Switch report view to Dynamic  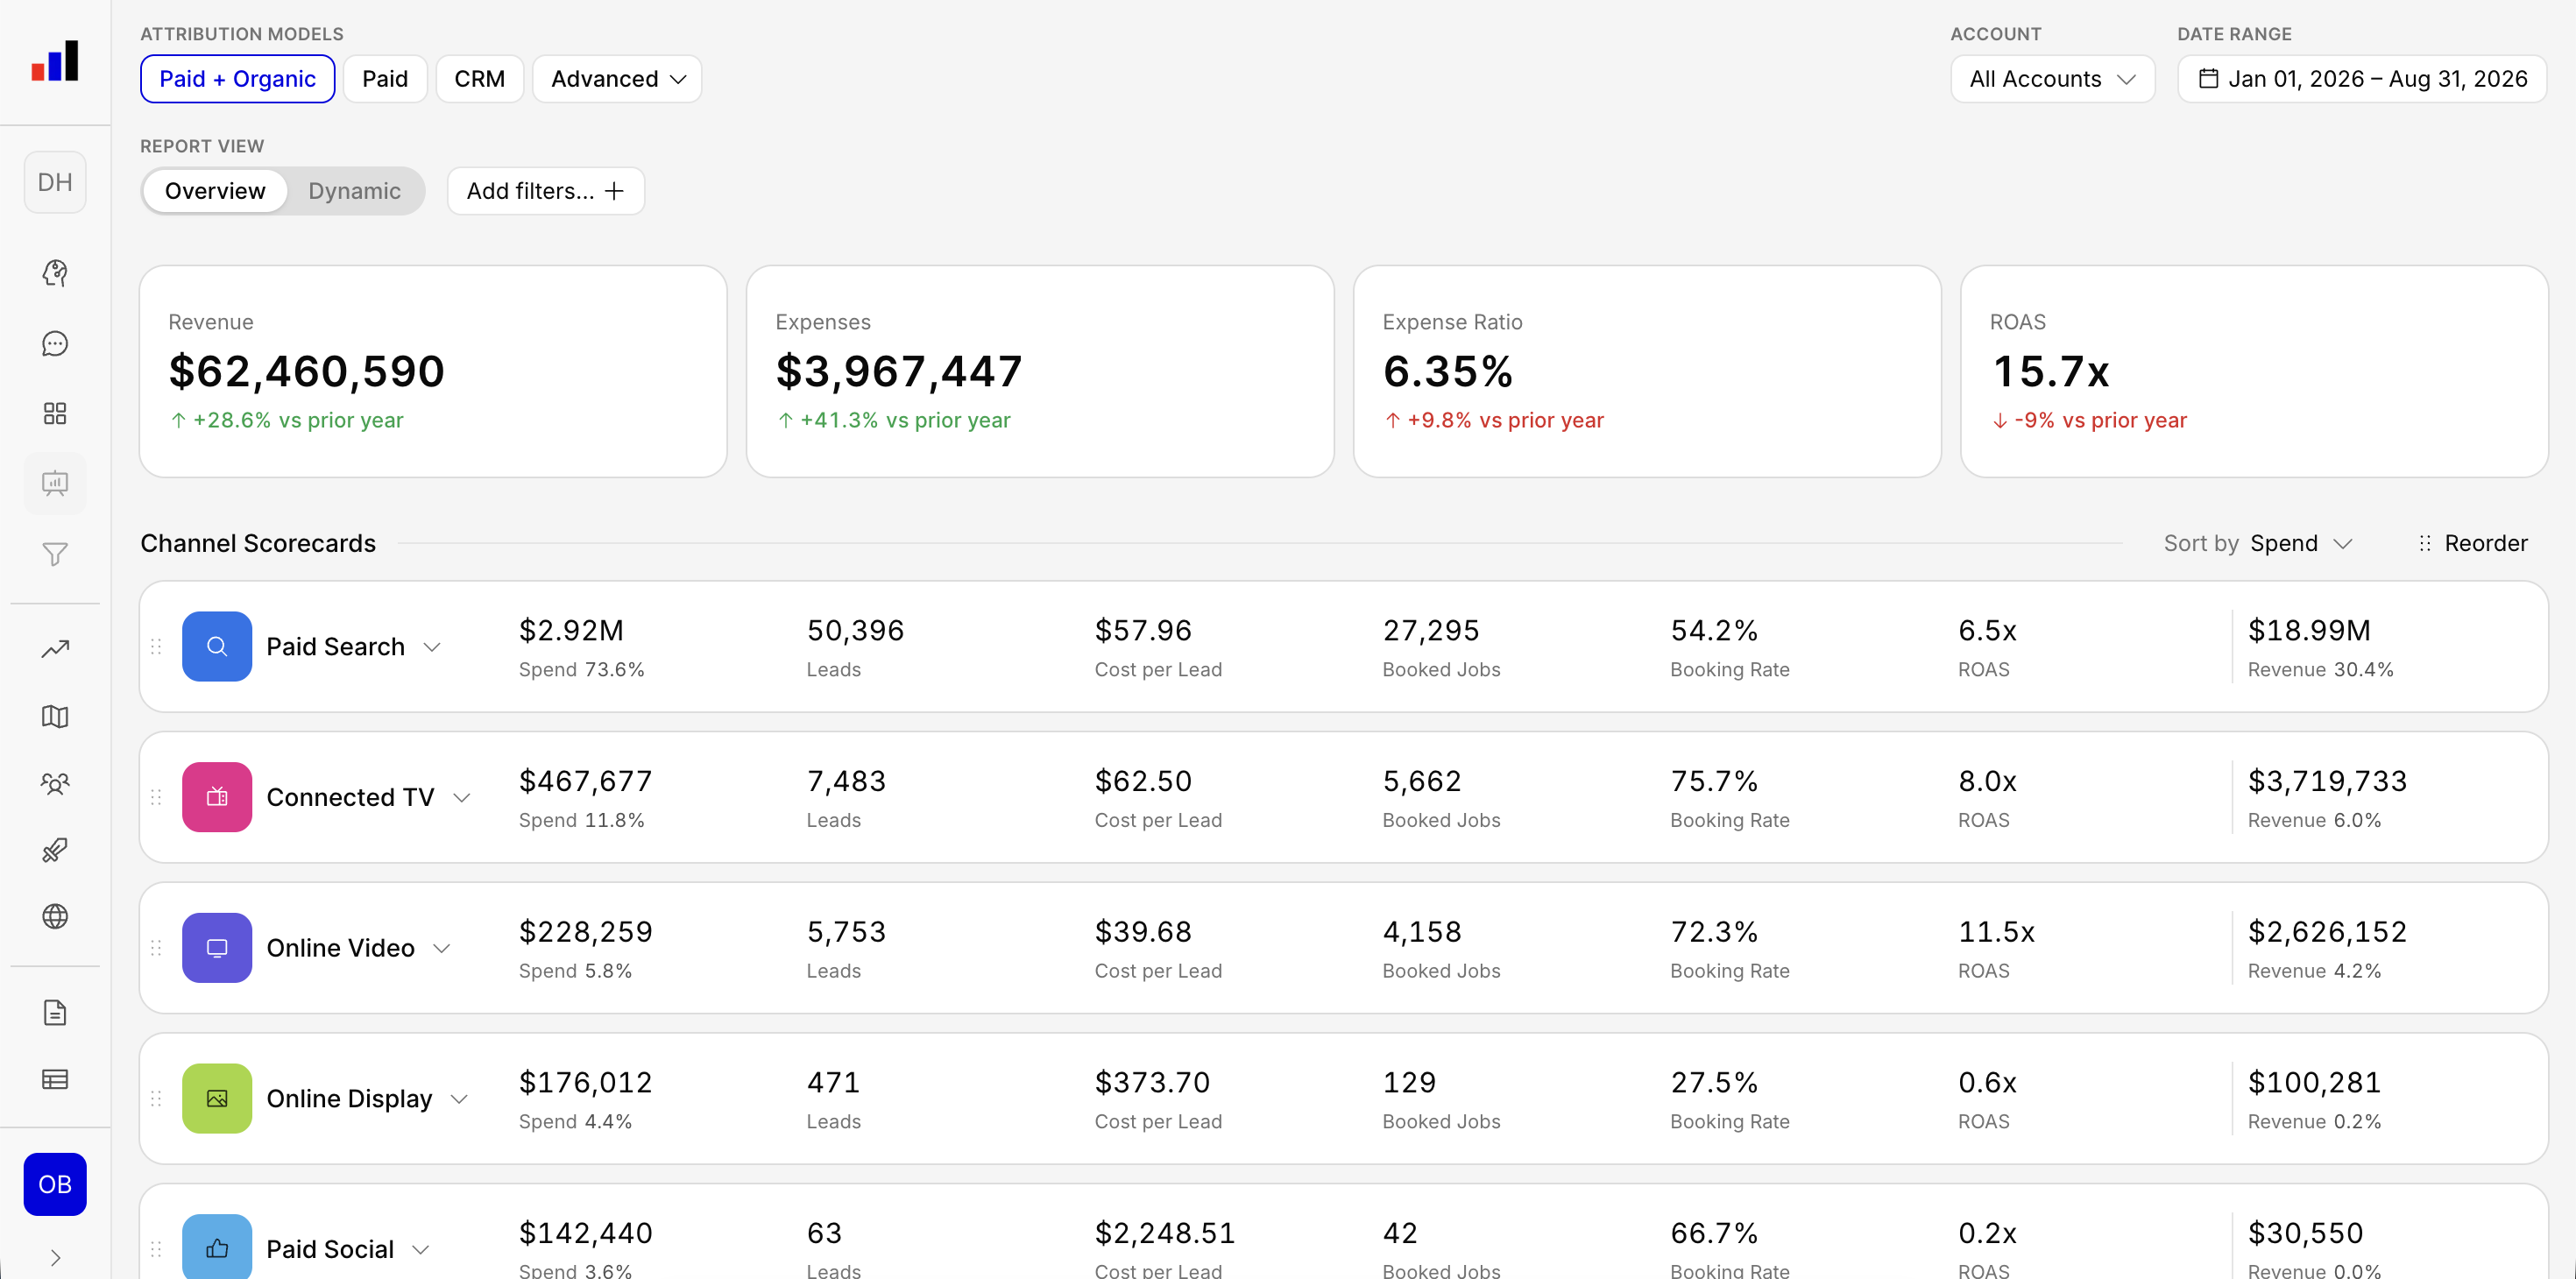click(x=354, y=191)
